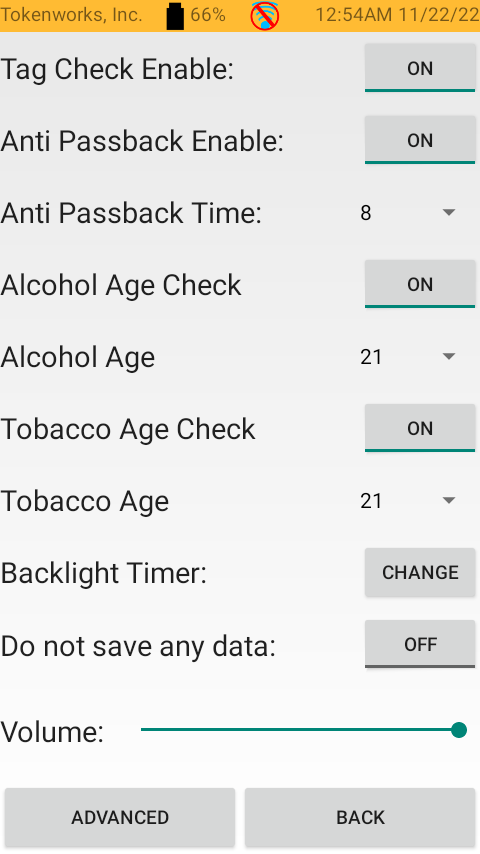This screenshot has width=480, height=854.
Task: Toggle Anti Passback Enable switch
Action: (x=420, y=140)
